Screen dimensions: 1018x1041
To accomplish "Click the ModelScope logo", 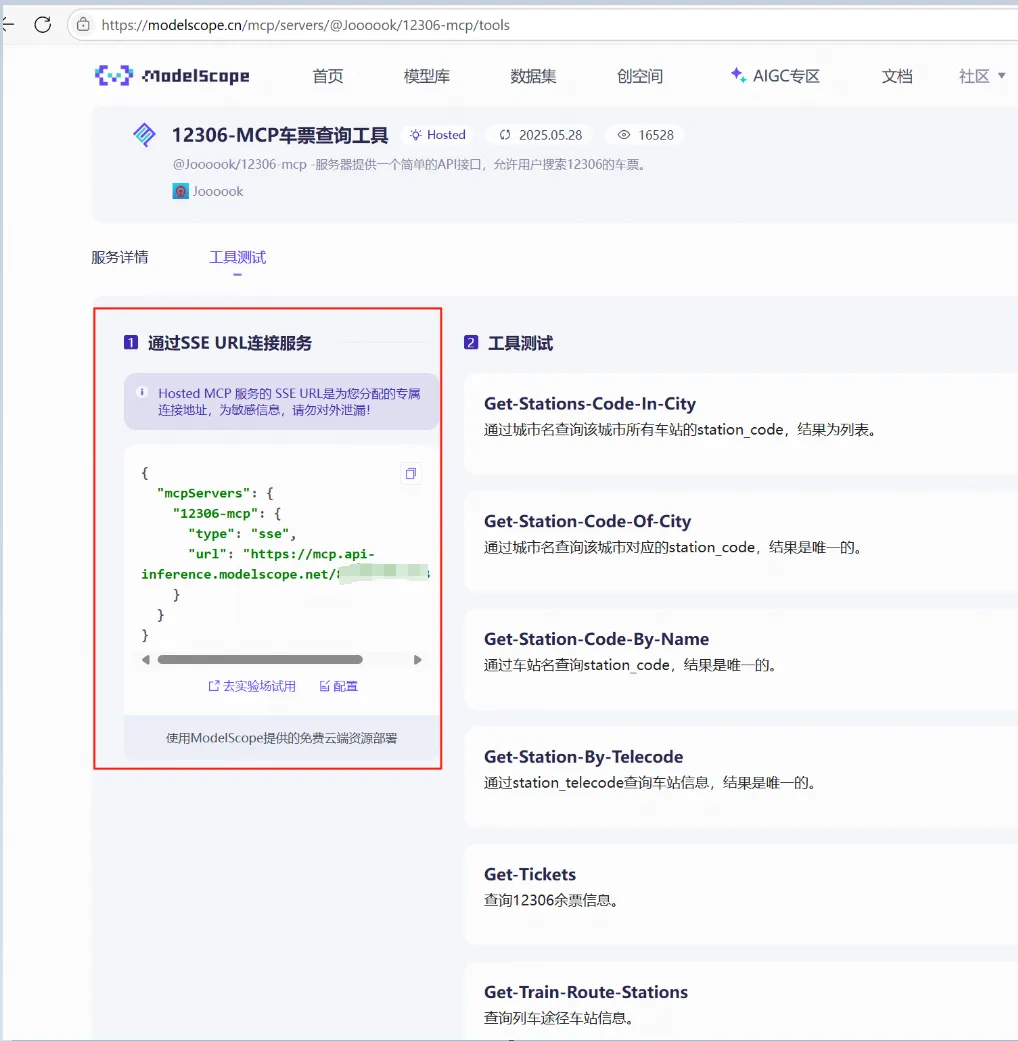I will click(172, 76).
